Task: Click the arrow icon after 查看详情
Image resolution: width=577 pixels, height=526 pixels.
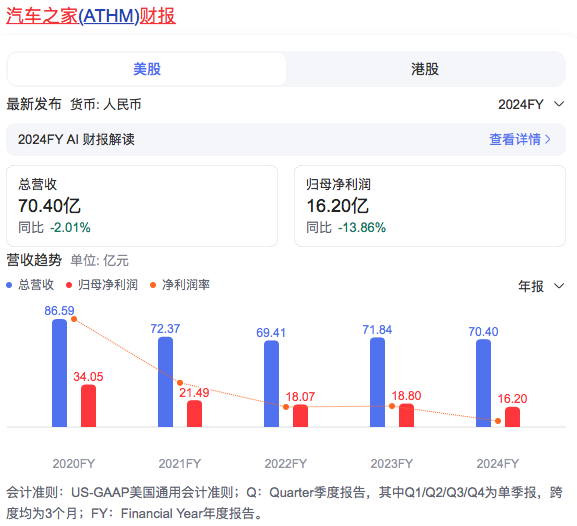Action: (x=548, y=140)
